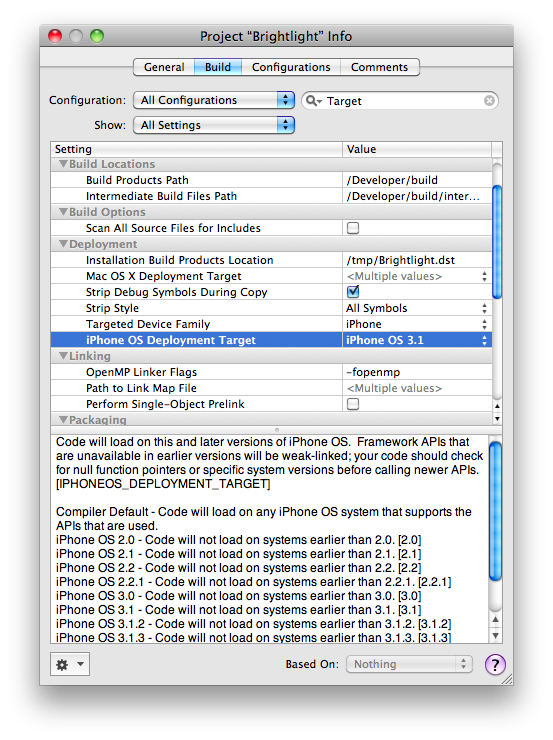Open the Comments tab

coord(379,67)
